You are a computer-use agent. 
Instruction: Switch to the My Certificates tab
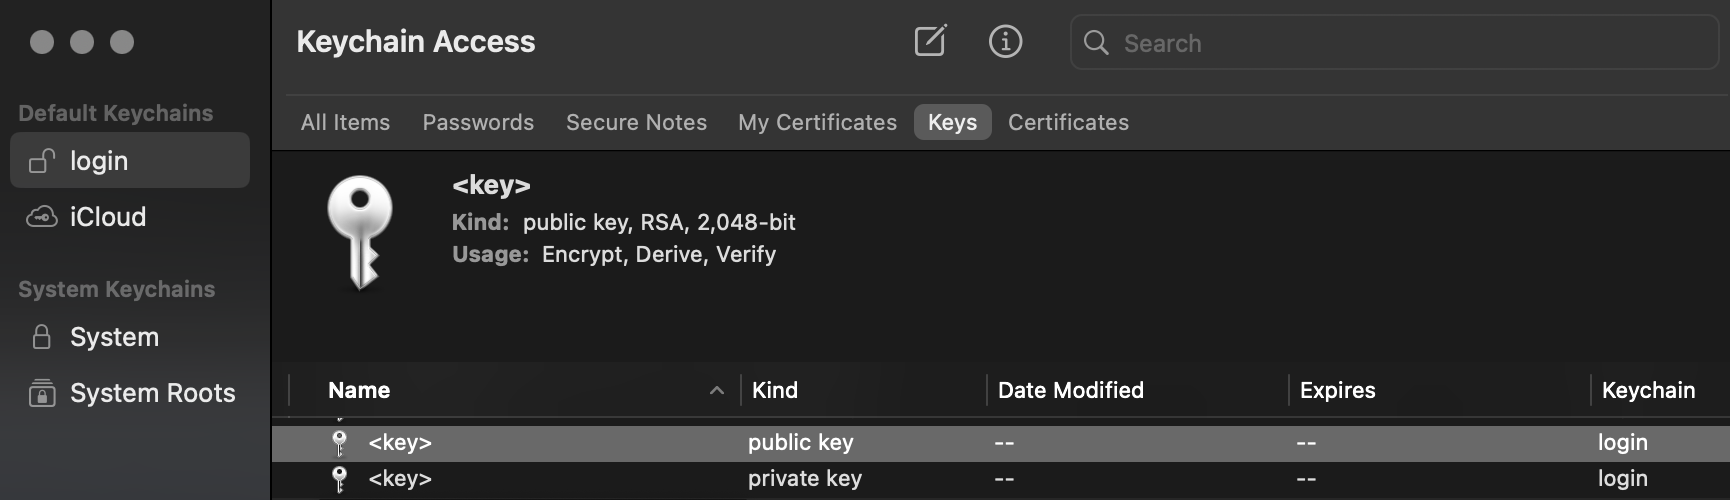coord(817,122)
